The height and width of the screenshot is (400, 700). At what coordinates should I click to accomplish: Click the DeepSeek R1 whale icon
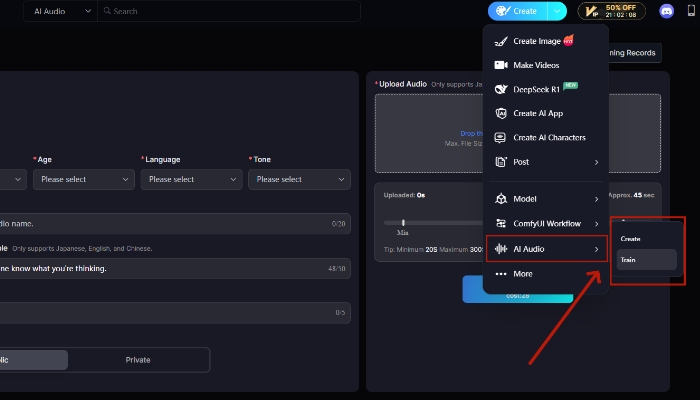tap(501, 89)
